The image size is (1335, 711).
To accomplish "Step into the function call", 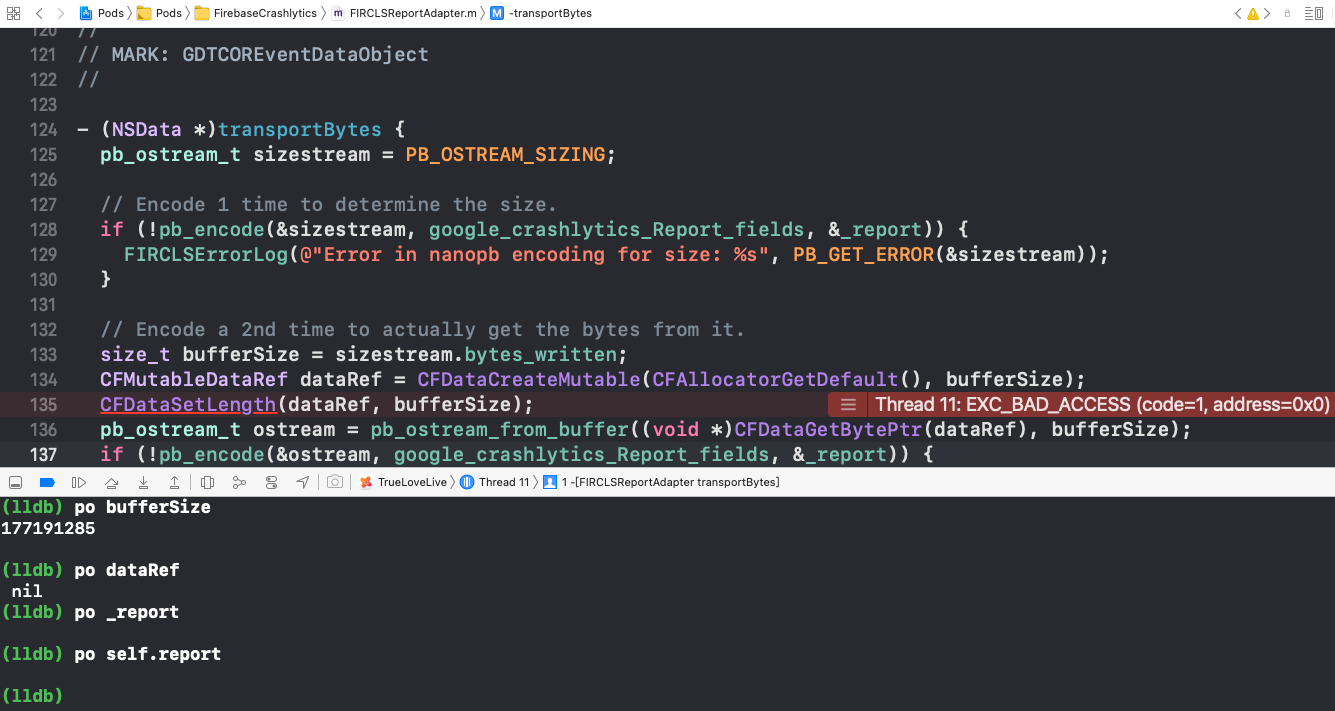I will tap(143, 482).
